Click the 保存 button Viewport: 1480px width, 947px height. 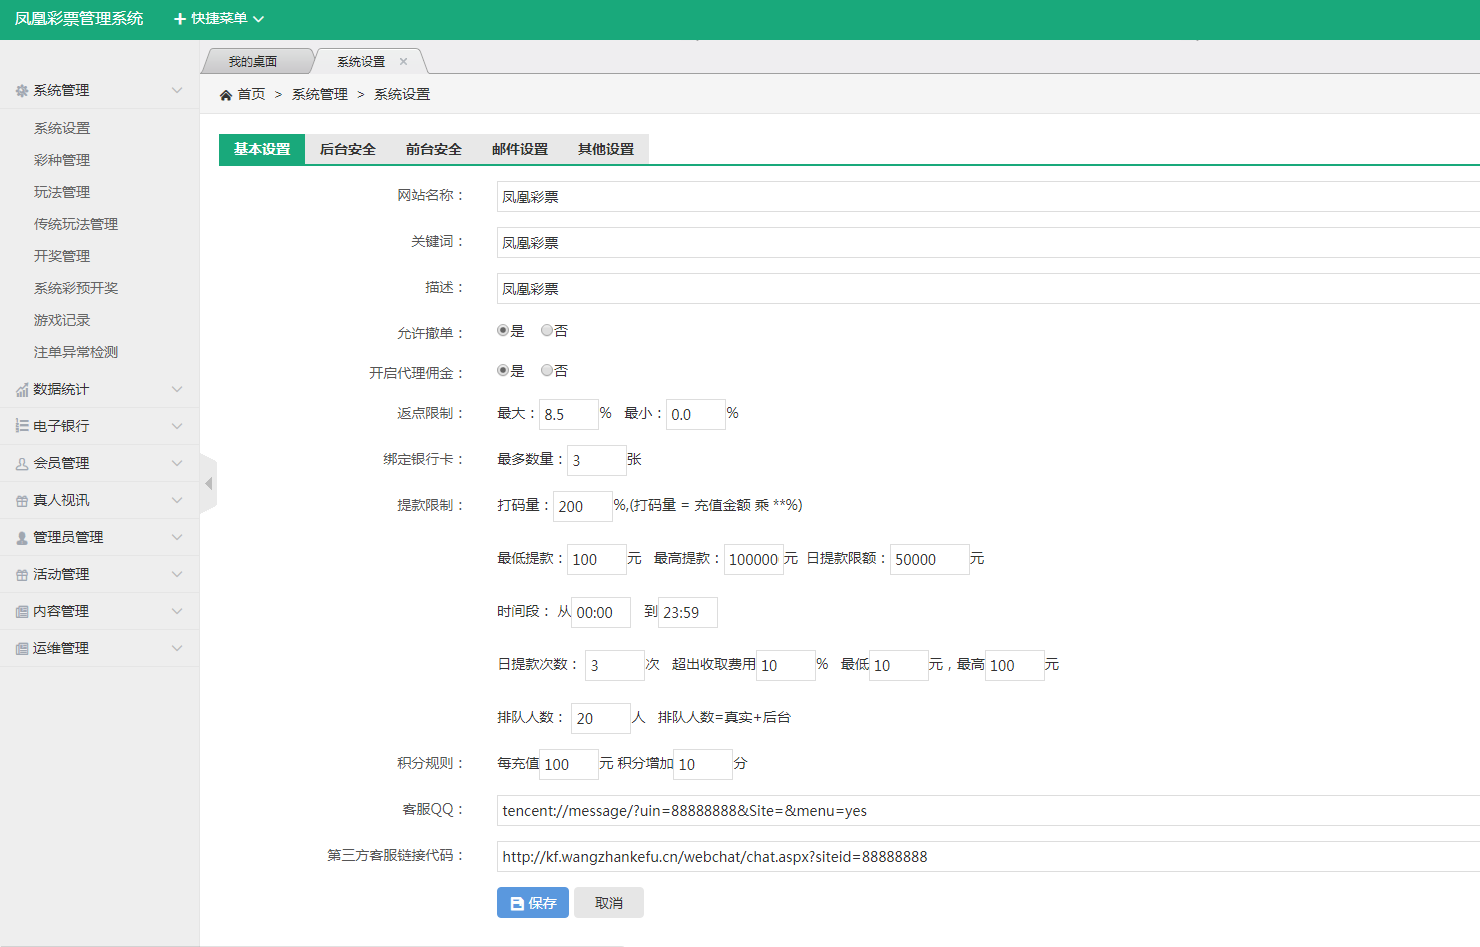532,903
